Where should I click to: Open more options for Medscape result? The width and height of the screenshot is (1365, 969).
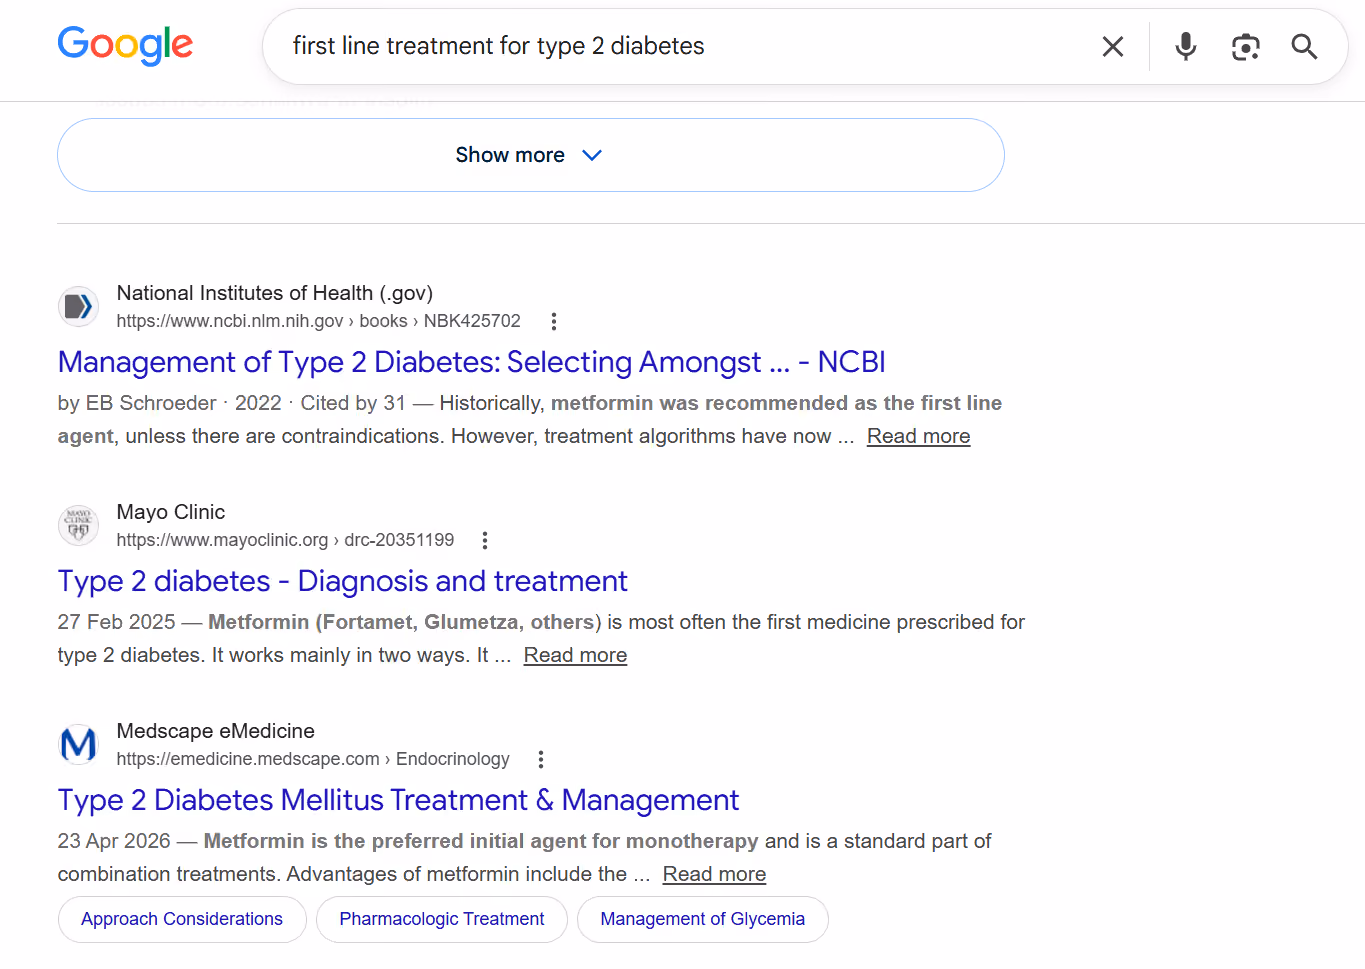pos(541,759)
